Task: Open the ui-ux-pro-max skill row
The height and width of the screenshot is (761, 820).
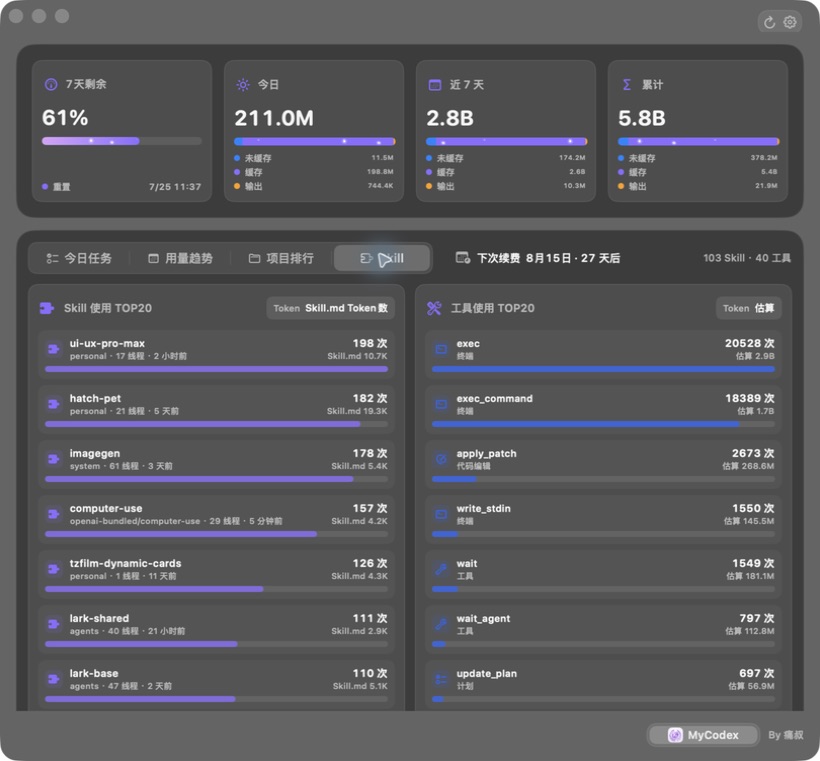Action: [217, 354]
